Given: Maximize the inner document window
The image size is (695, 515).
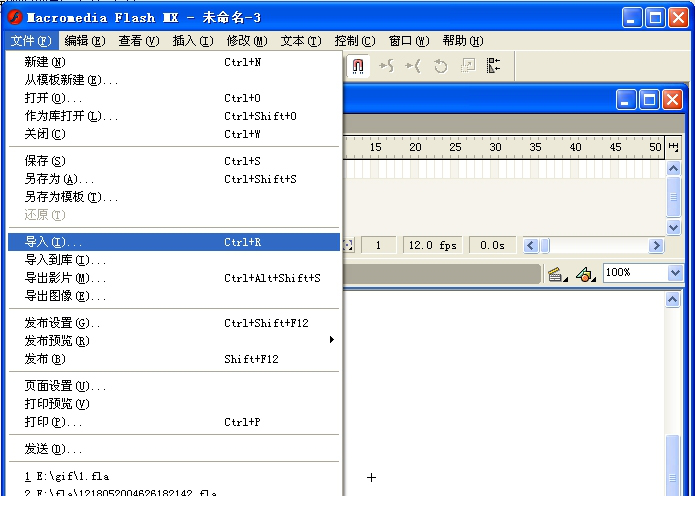Looking at the screenshot, I should point(649,100).
